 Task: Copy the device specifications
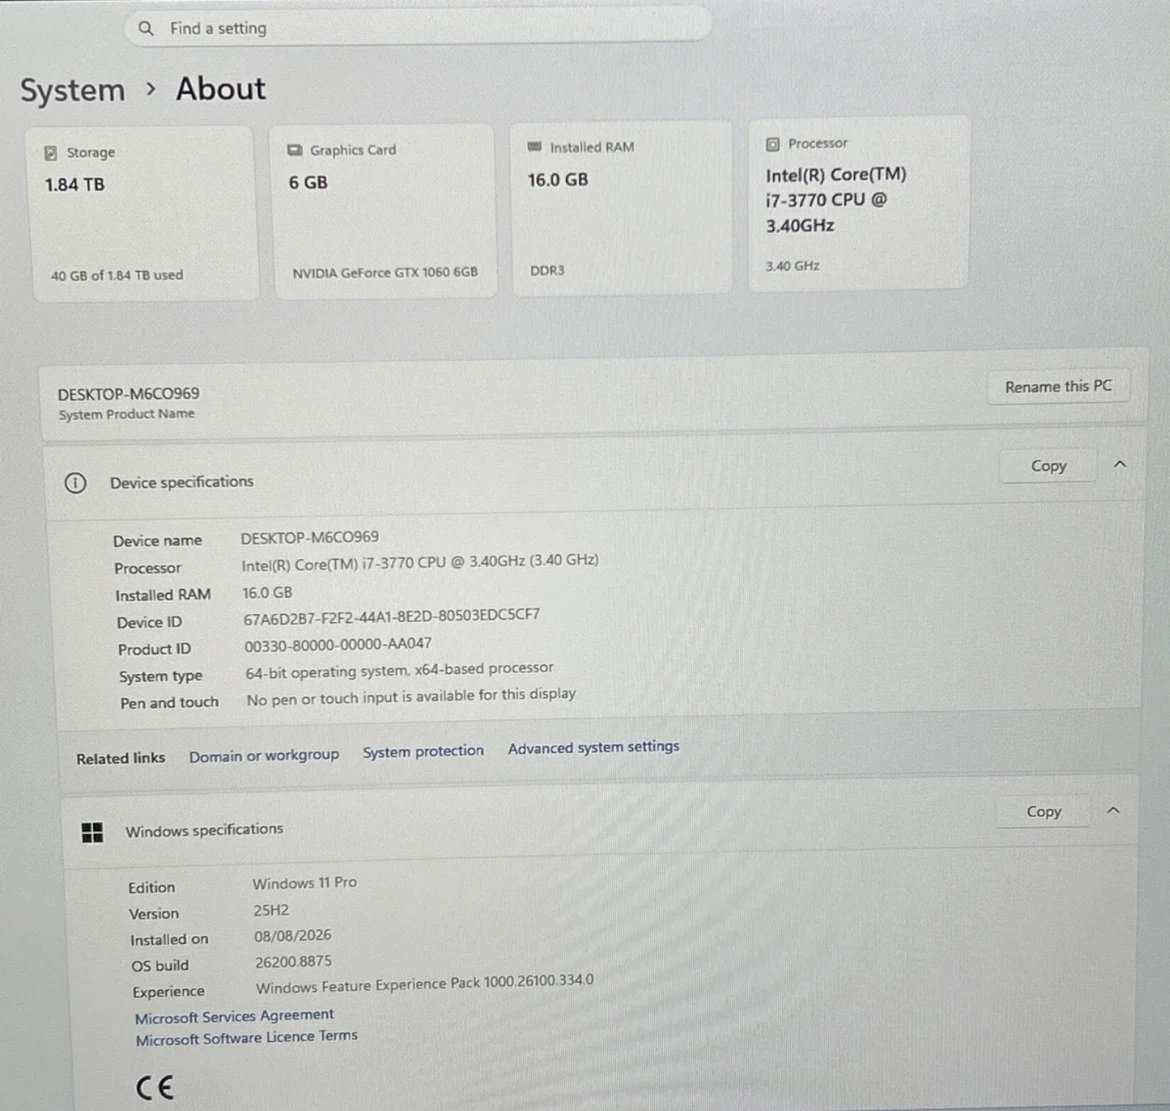(1048, 466)
